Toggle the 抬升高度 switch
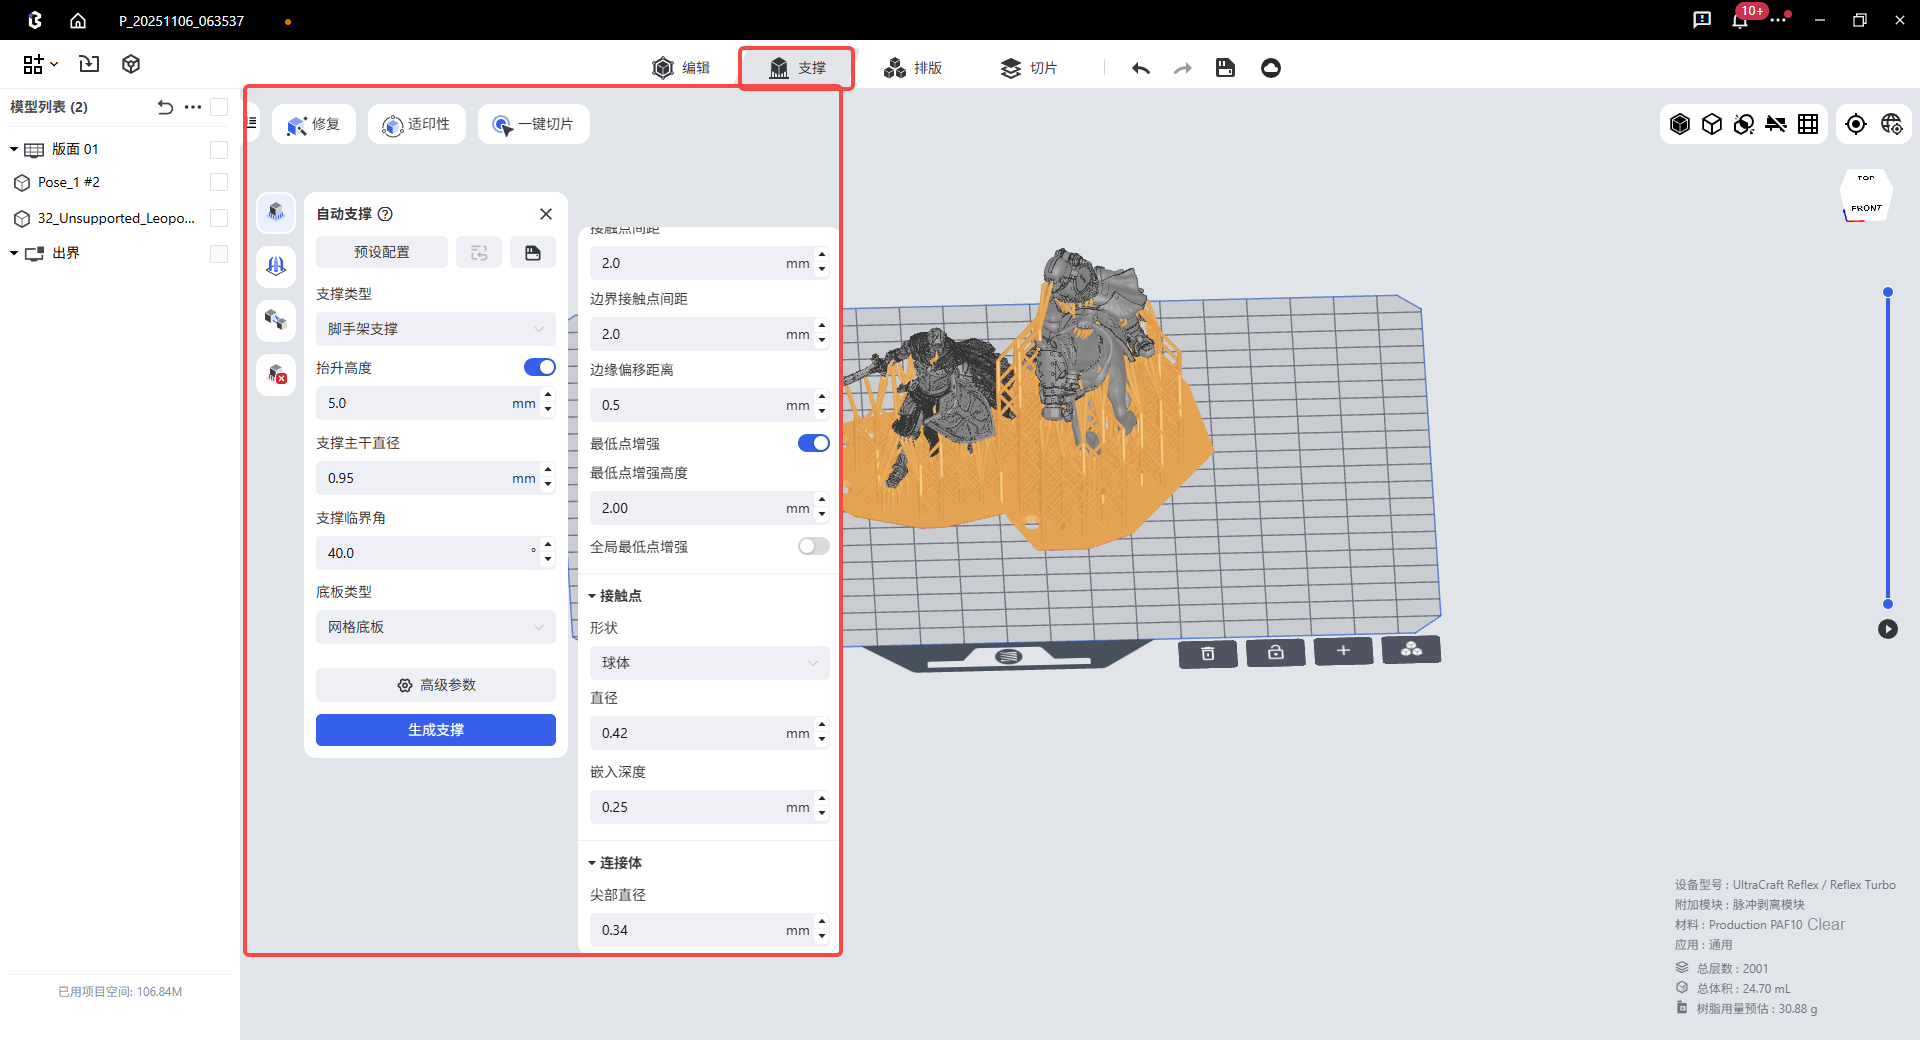1920x1040 pixels. (540, 367)
